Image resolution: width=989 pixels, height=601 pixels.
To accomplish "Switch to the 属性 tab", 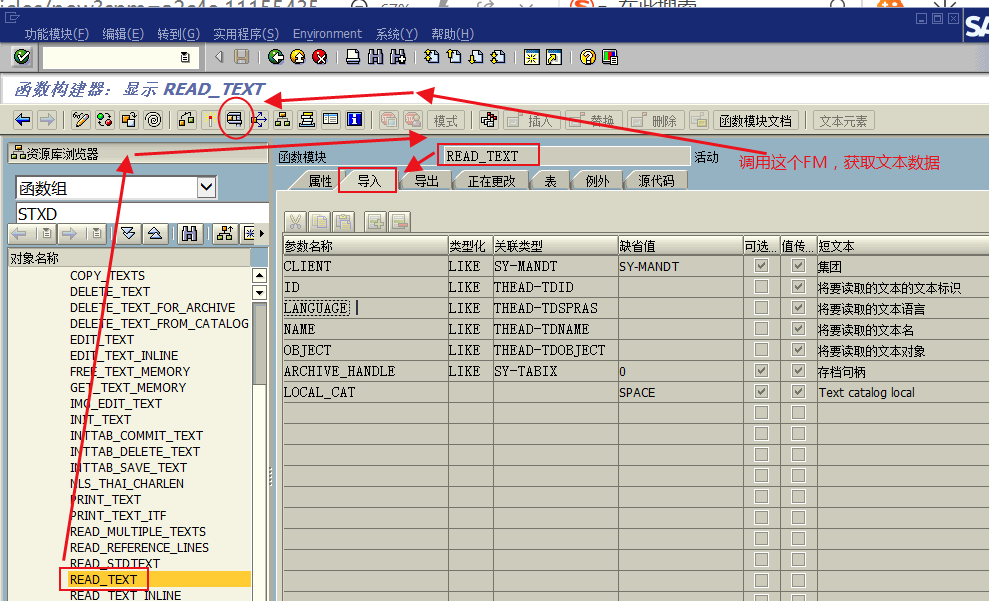I will (320, 181).
